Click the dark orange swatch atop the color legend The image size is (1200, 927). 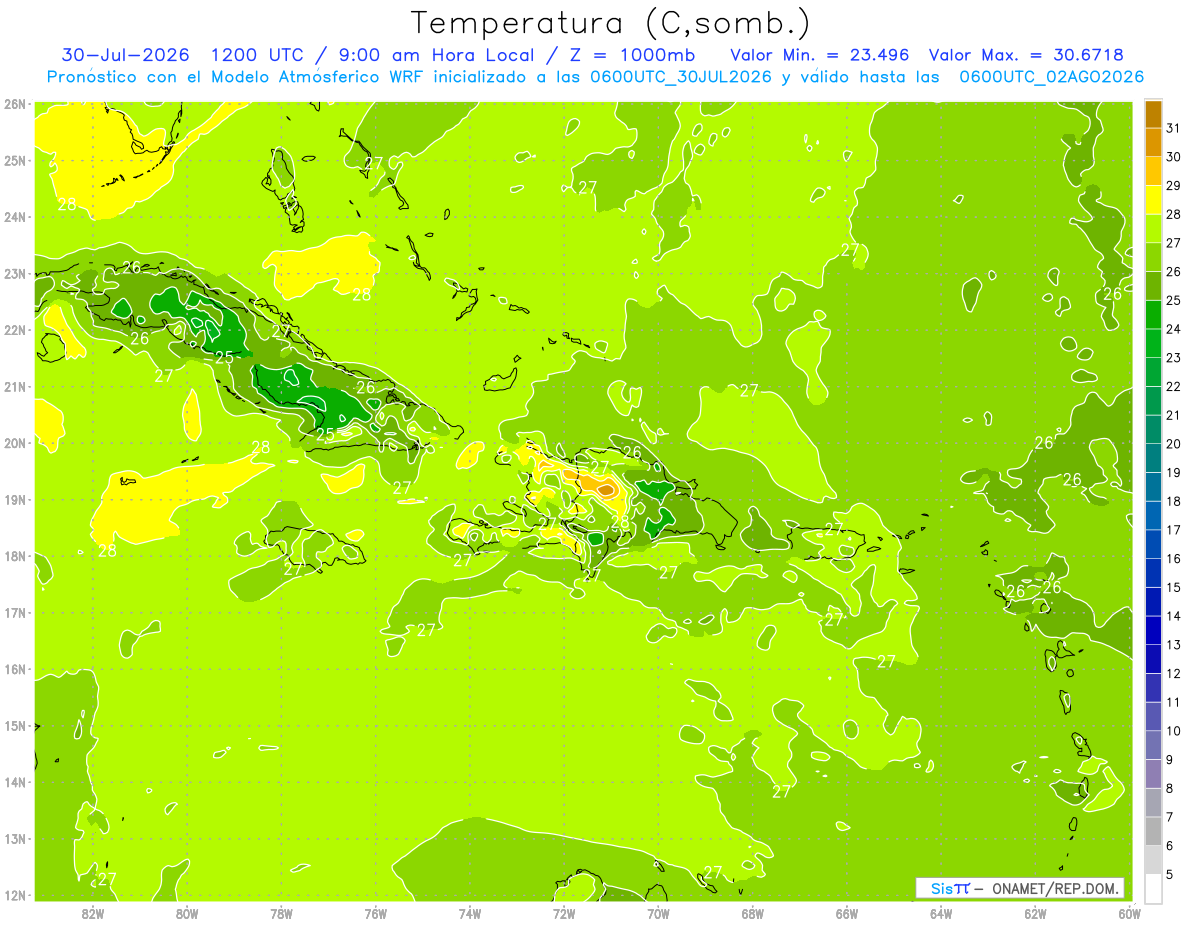point(1153,115)
